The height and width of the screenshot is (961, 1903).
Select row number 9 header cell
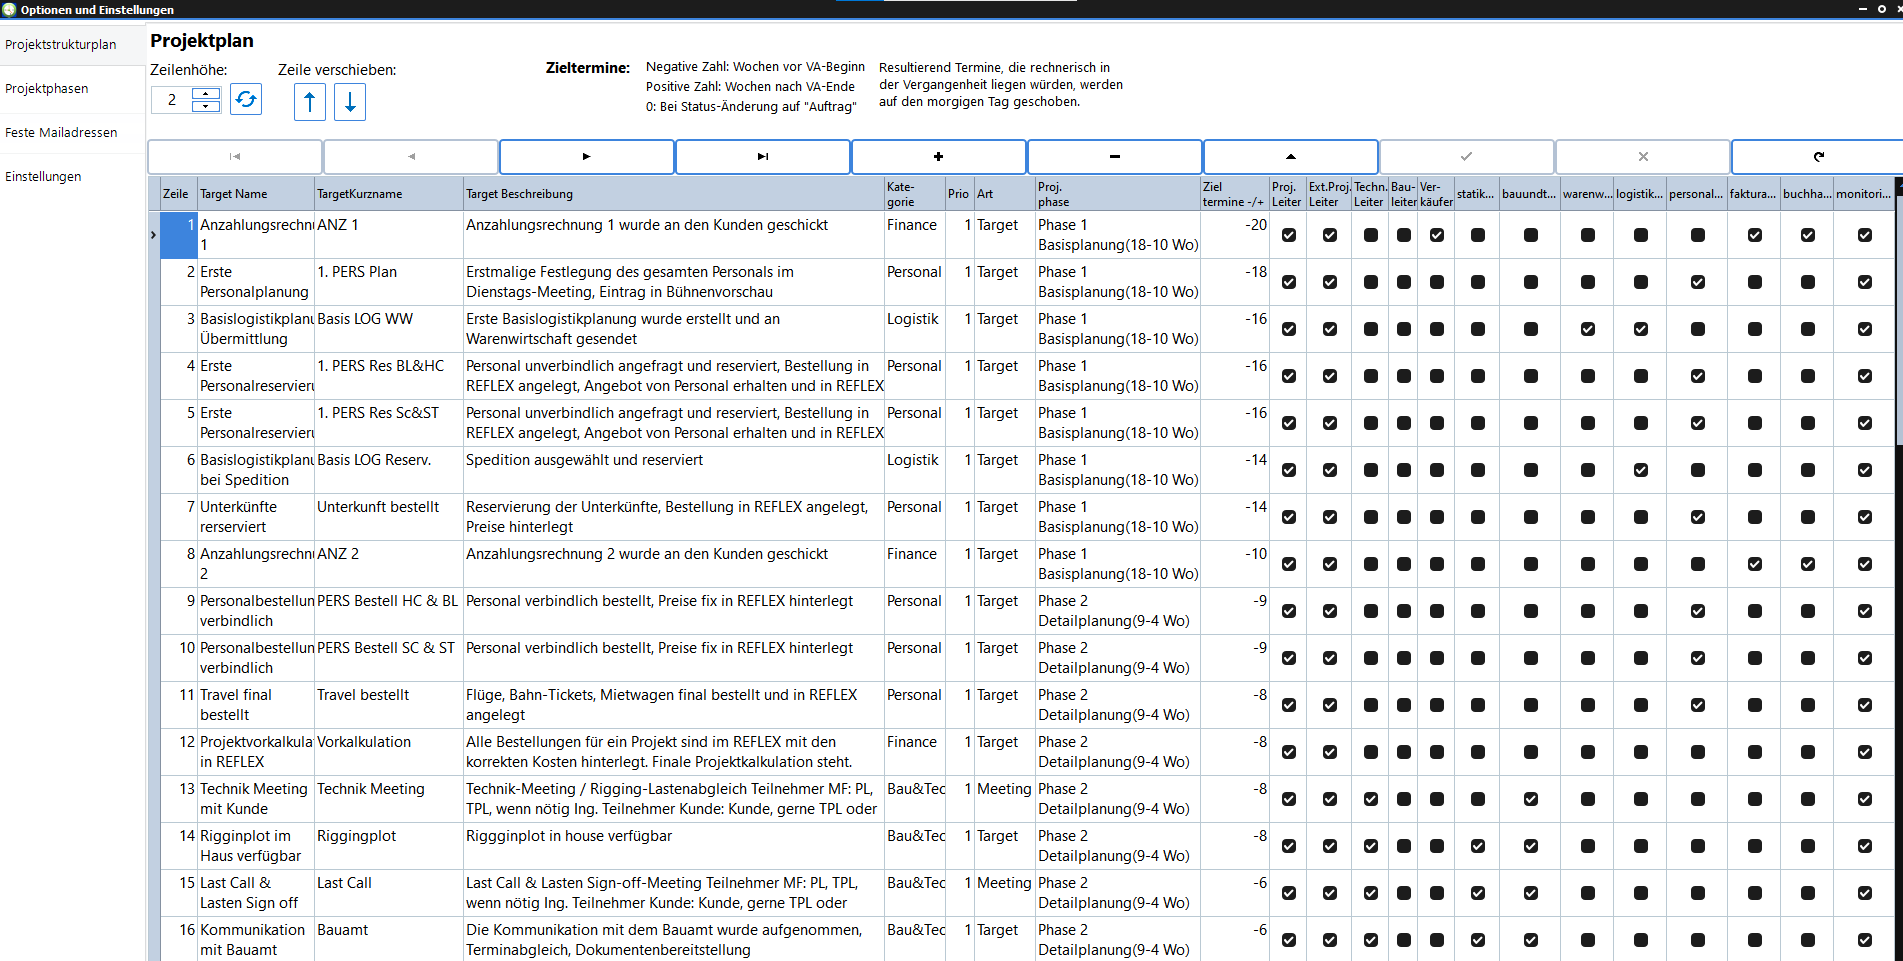[179, 611]
